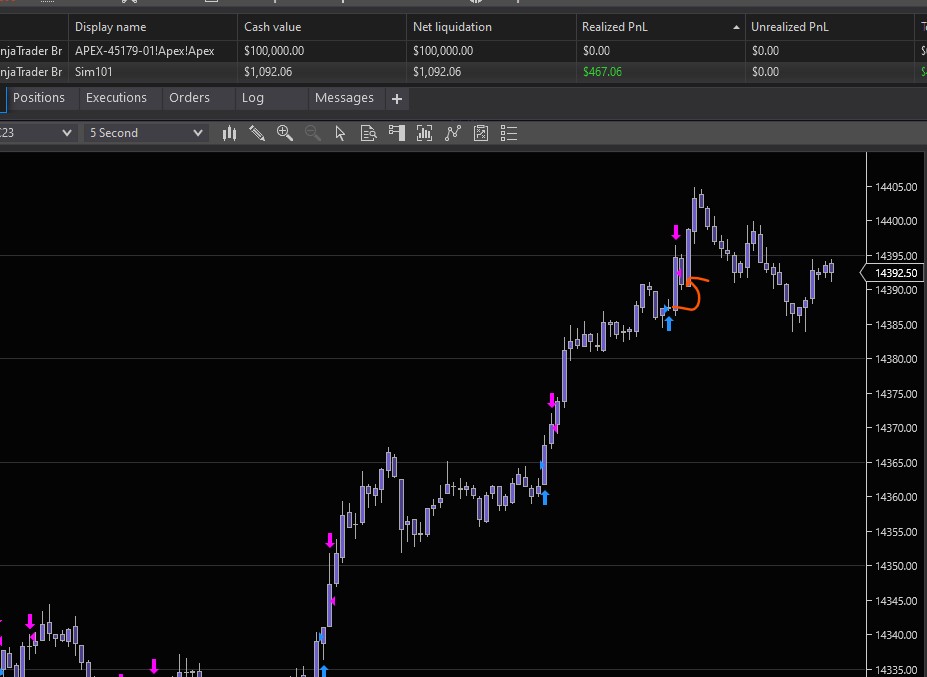Show the Data Box window
This screenshot has height=677, width=927.
[368, 133]
